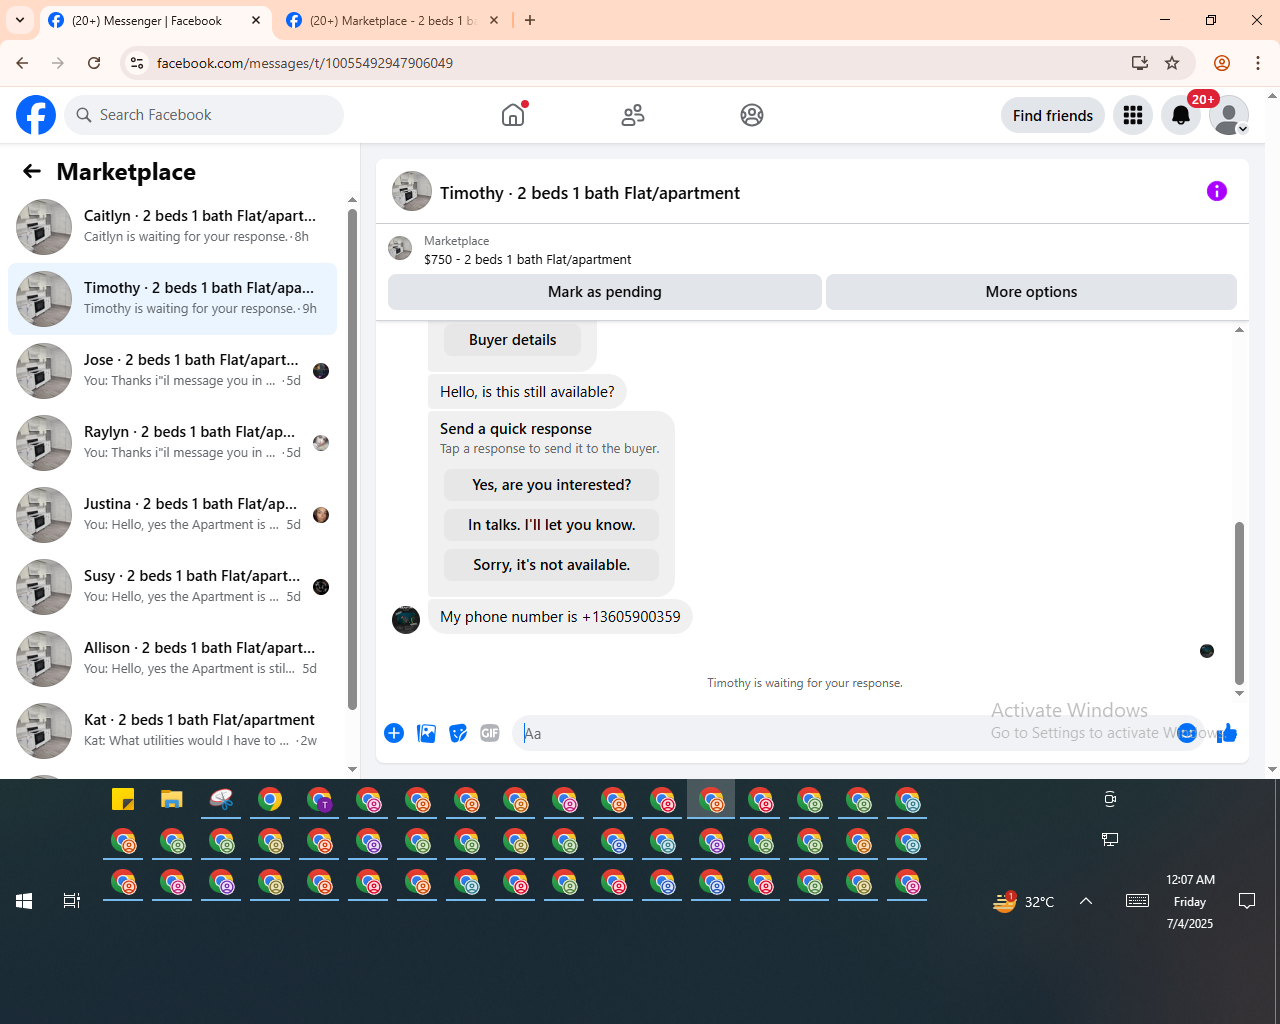
Task: Click Search Facebook field
Action: tap(204, 115)
